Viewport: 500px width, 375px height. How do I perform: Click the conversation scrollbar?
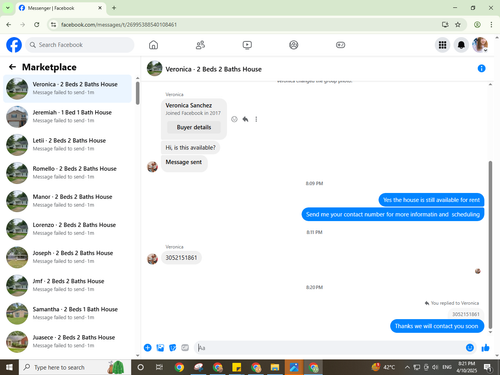pos(490,245)
